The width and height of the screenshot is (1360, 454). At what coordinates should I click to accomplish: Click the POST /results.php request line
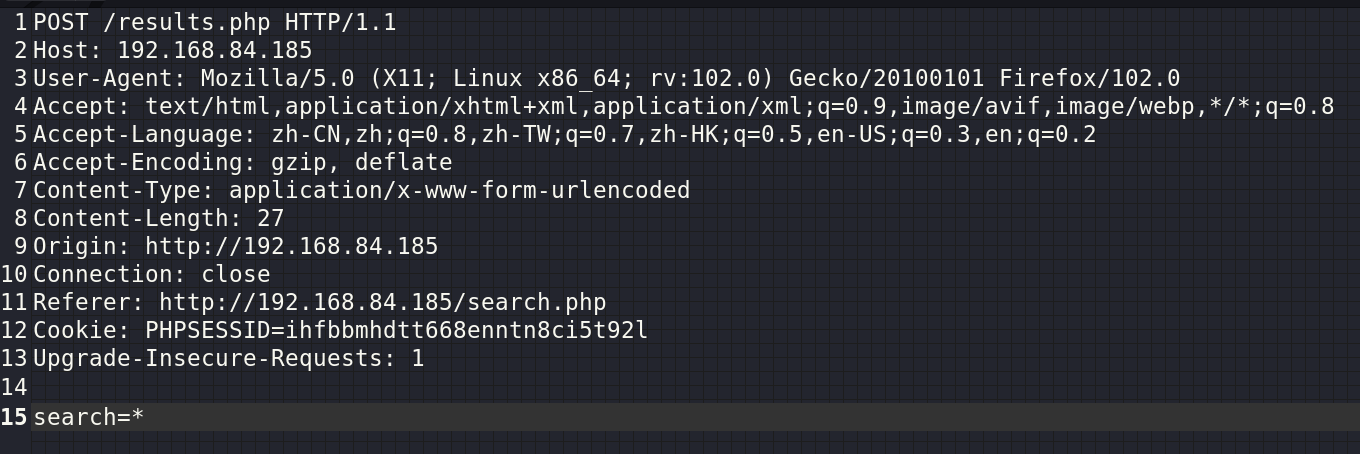pos(215,22)
